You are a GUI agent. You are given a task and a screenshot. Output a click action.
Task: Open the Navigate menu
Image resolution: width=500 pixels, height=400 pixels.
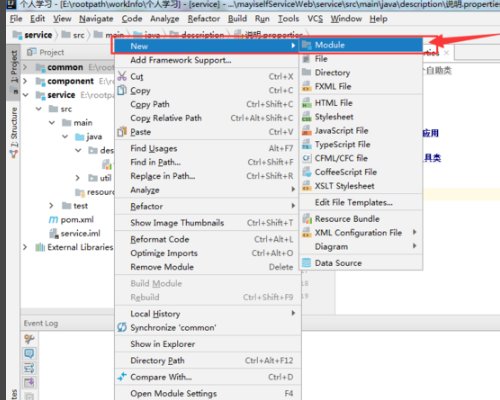(96, 19)
